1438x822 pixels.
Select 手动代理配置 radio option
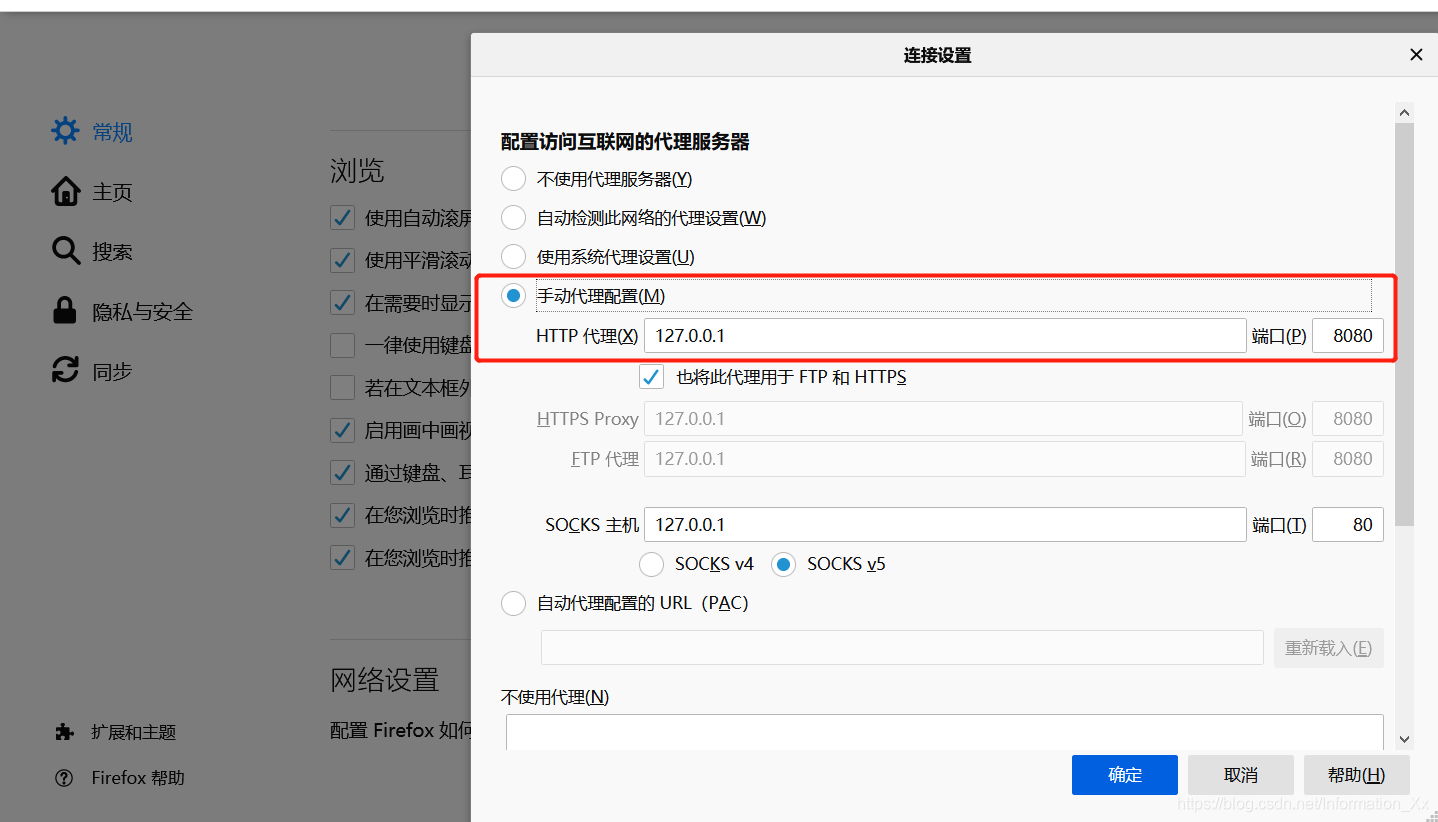(513, 296)
